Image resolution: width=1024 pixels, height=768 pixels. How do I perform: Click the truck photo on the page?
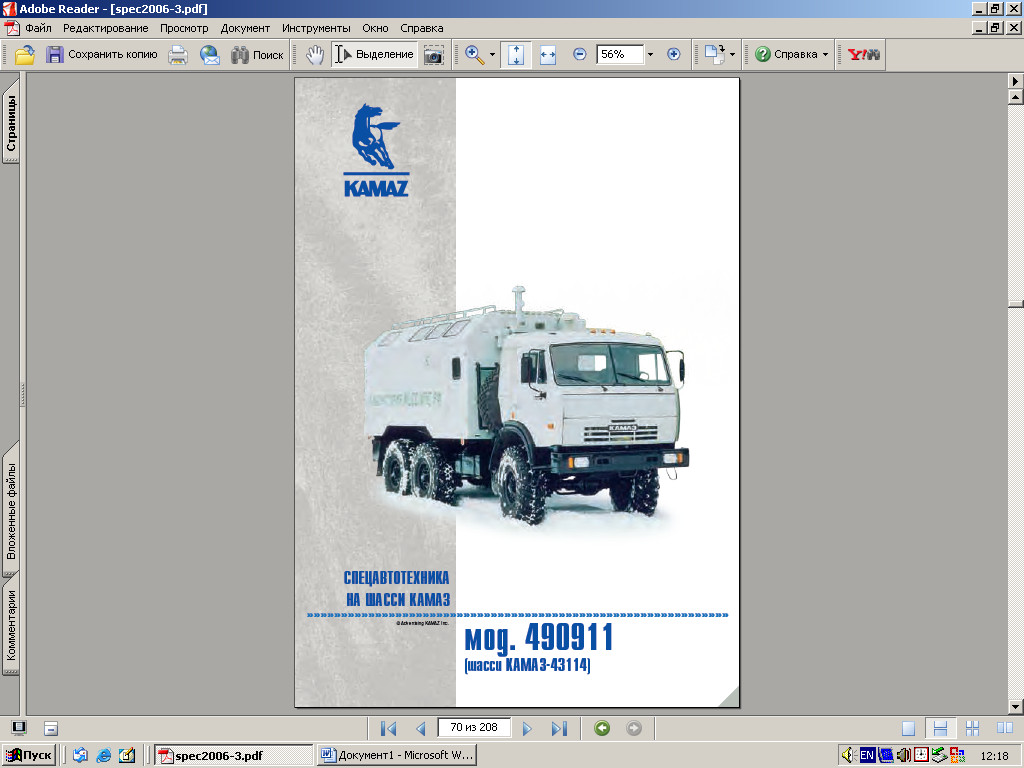point(526,406)
